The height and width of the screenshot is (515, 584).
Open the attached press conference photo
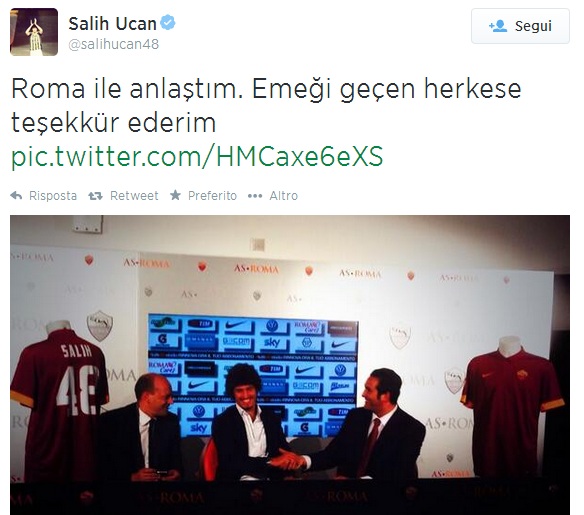pyautogui.click(x=290, y=365)
